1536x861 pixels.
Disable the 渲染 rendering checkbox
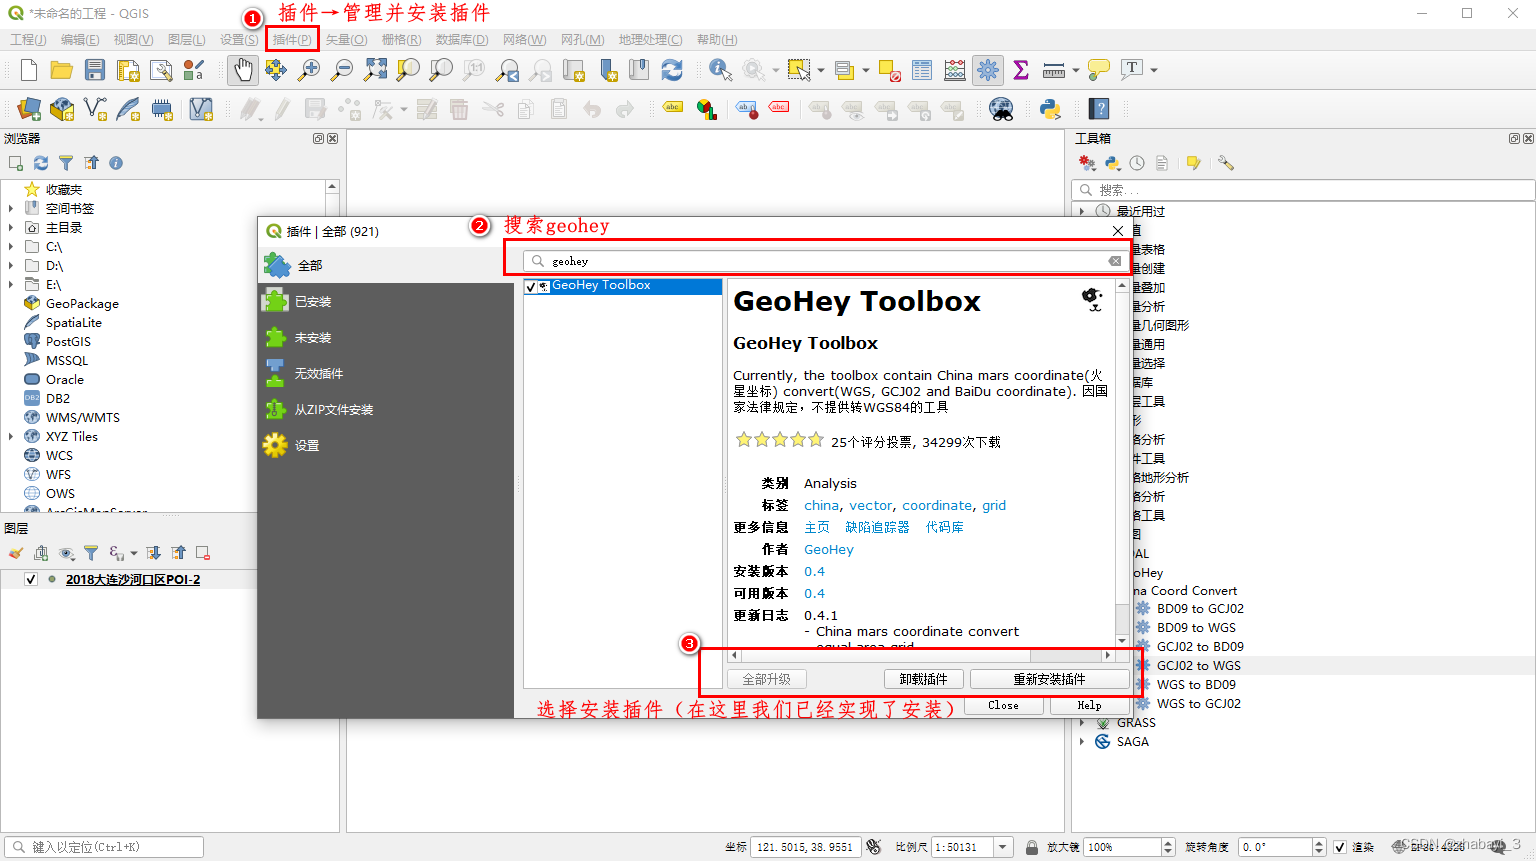coord(1340,846)
